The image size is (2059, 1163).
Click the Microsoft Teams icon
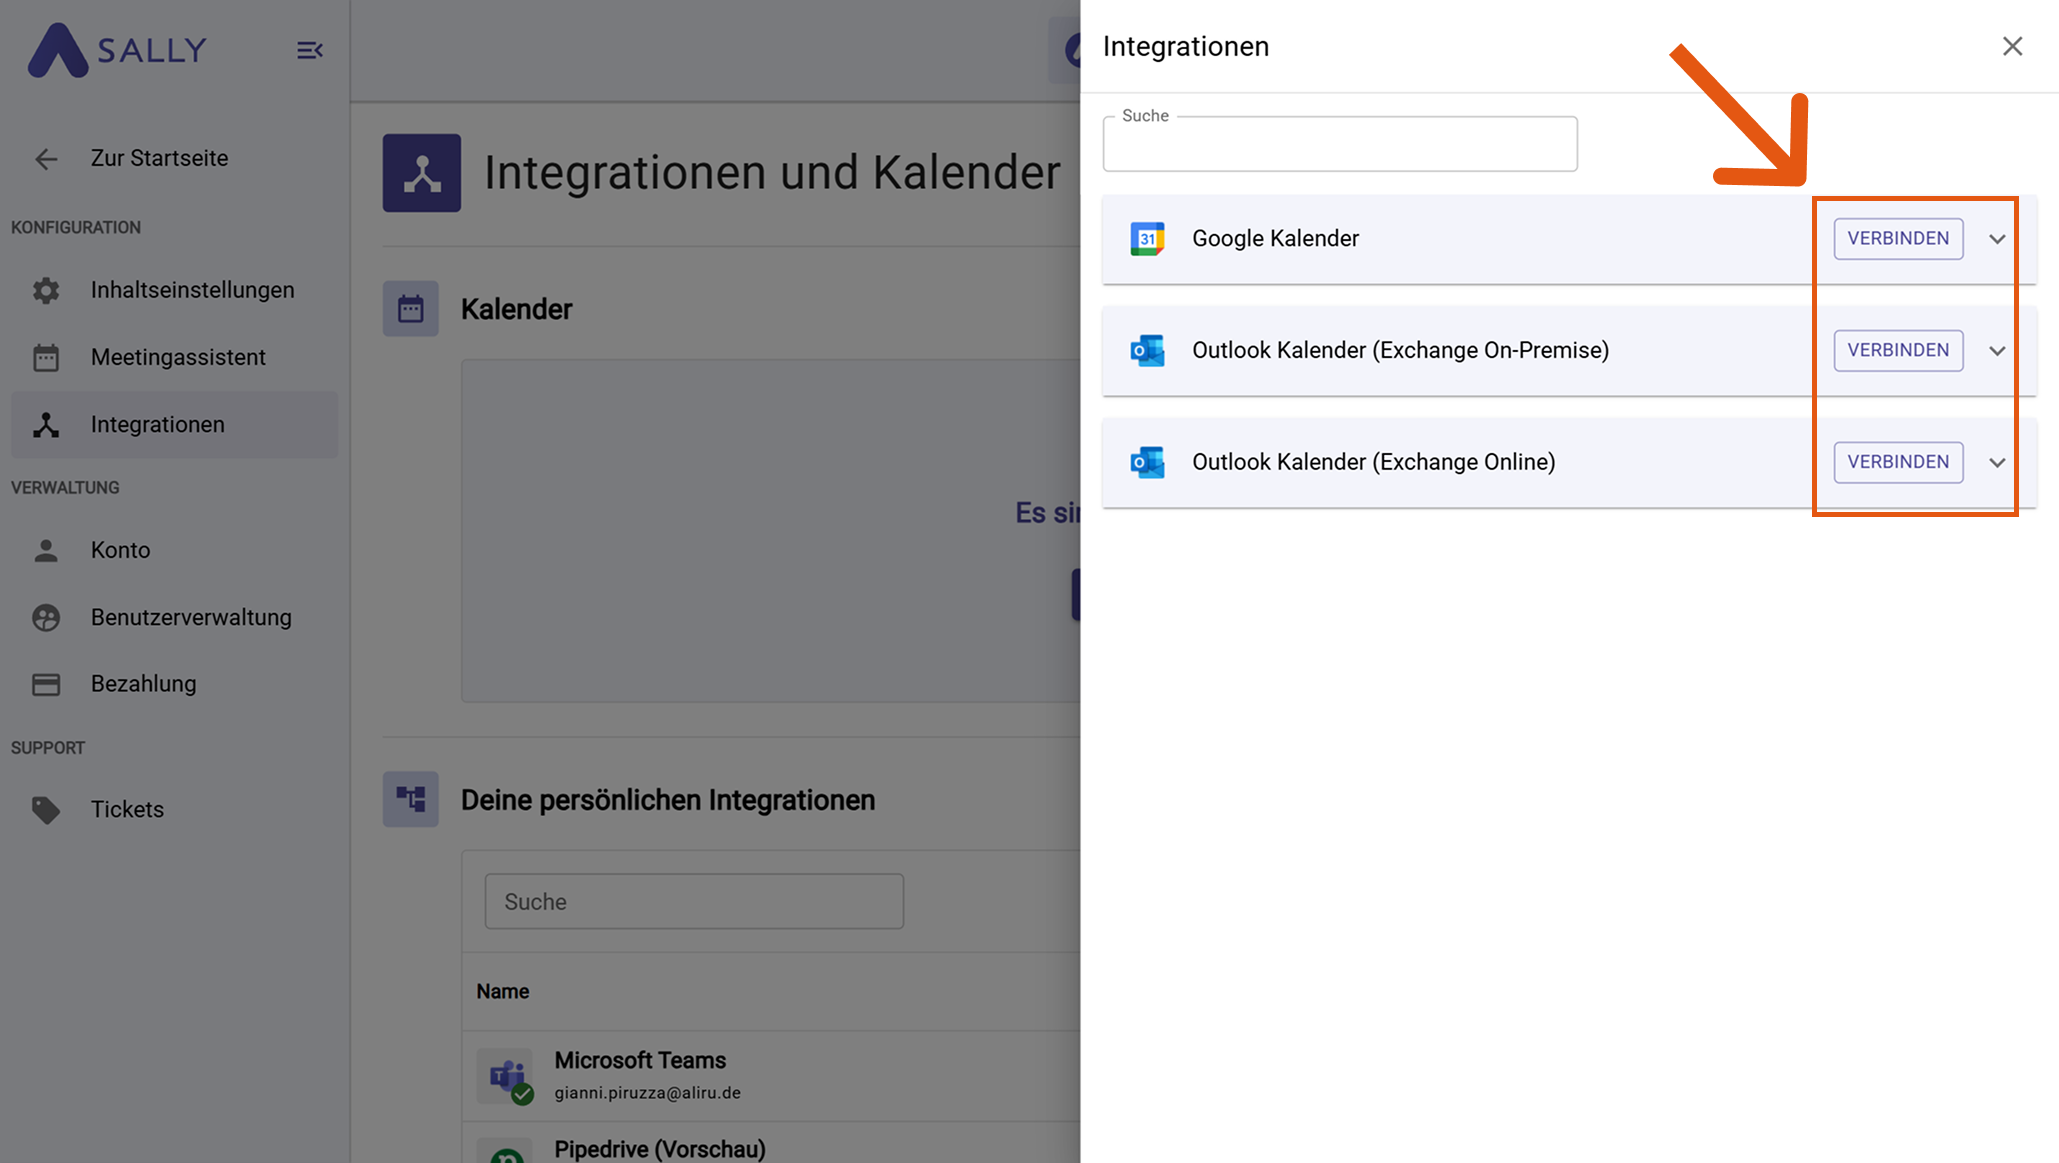point(507,1076)
